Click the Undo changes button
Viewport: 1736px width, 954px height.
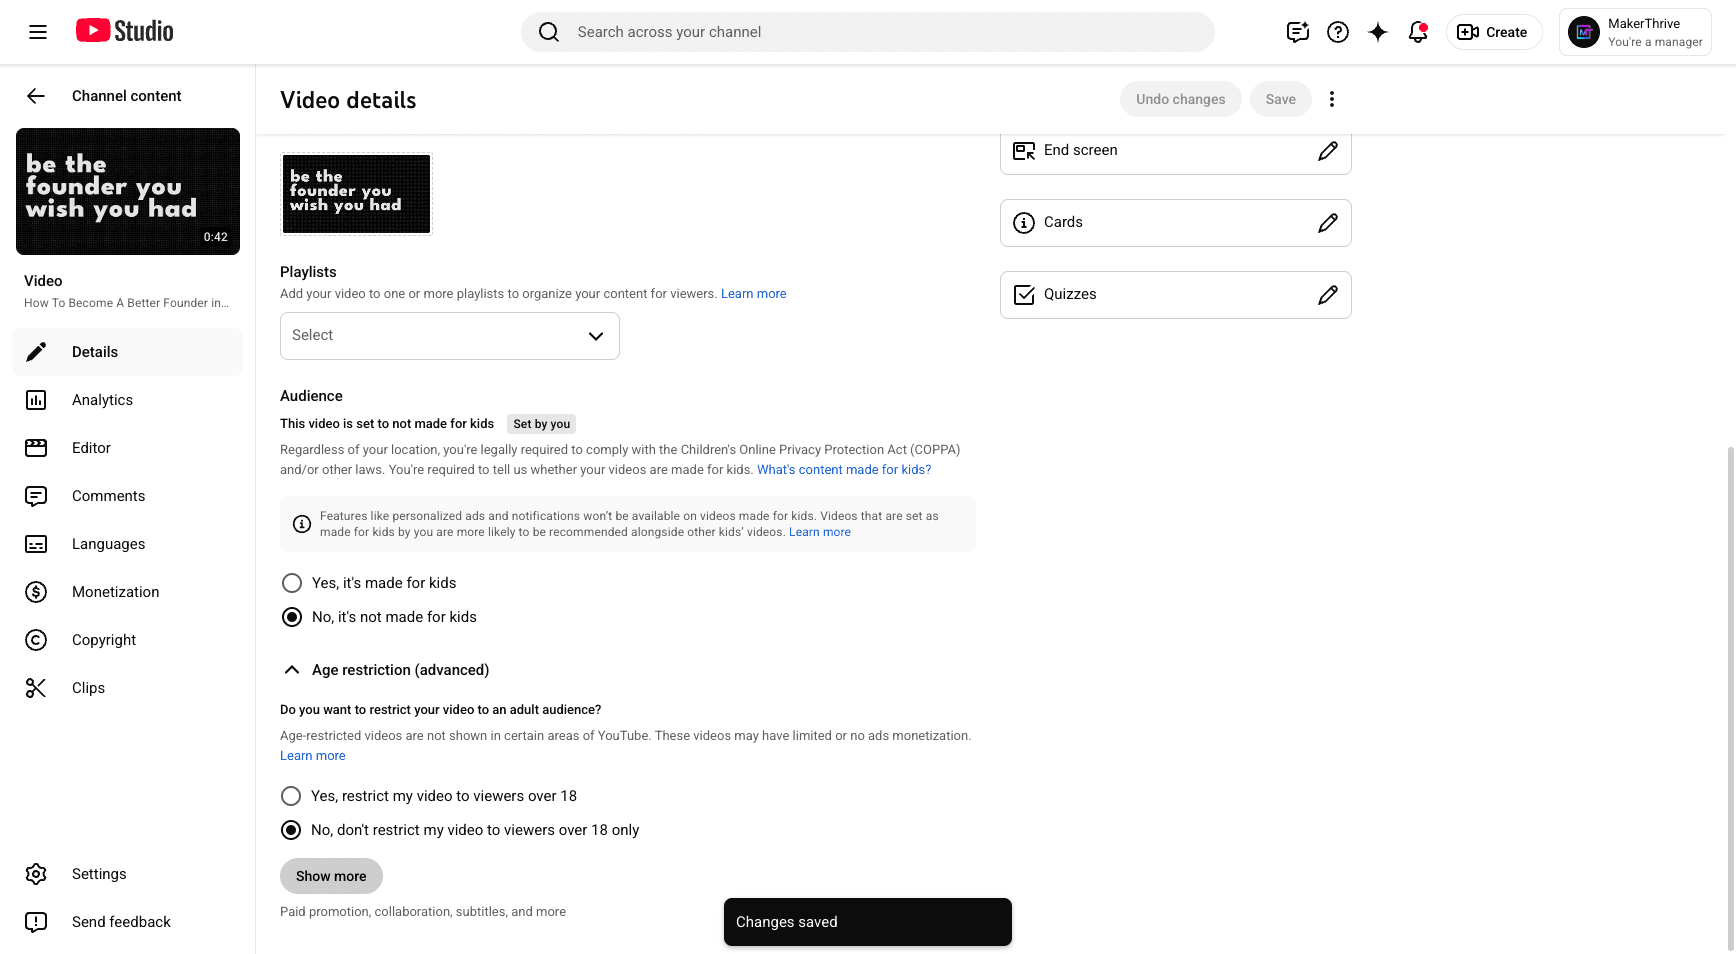coord(1181,99)
